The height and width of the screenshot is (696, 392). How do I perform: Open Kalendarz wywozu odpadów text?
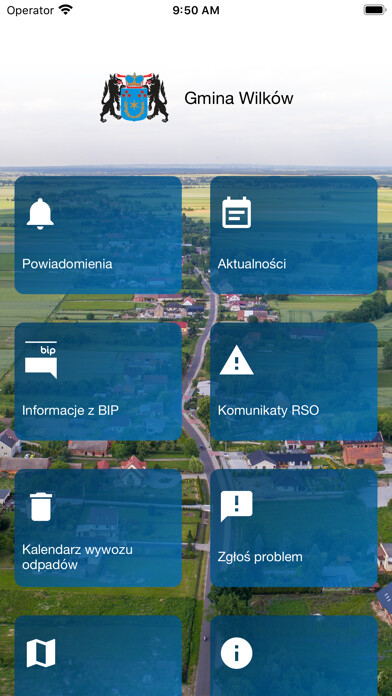coord(78,557)
